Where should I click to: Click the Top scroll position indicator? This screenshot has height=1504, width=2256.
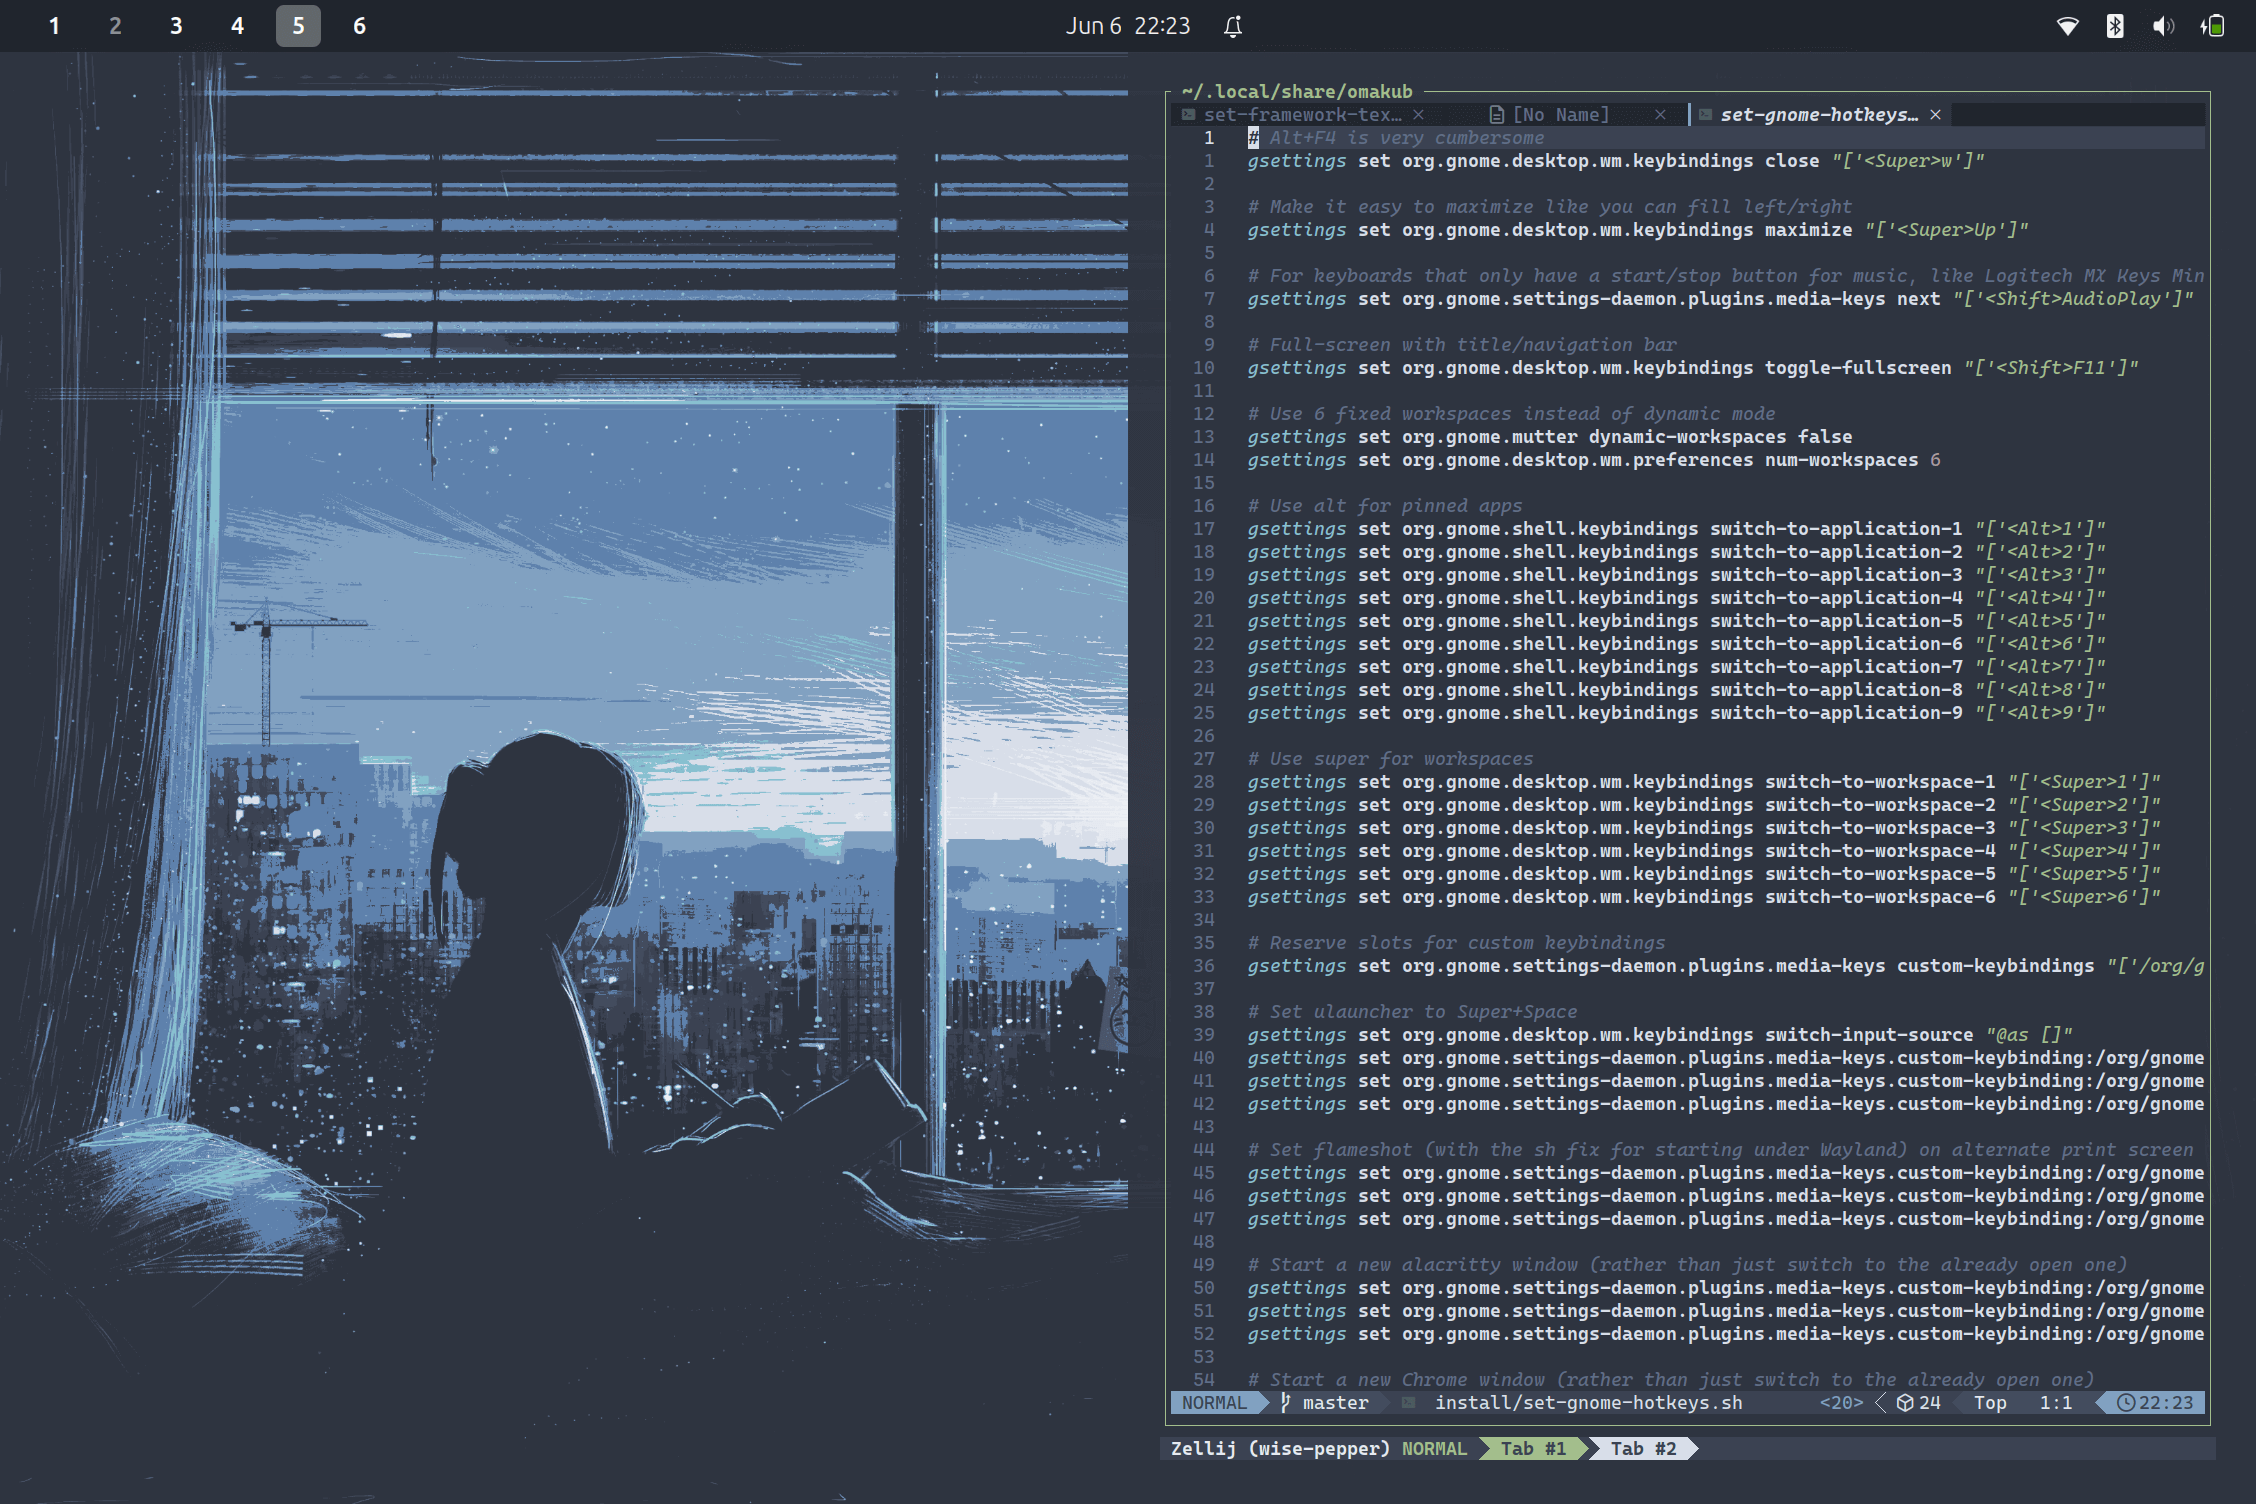[1990, 1403]
